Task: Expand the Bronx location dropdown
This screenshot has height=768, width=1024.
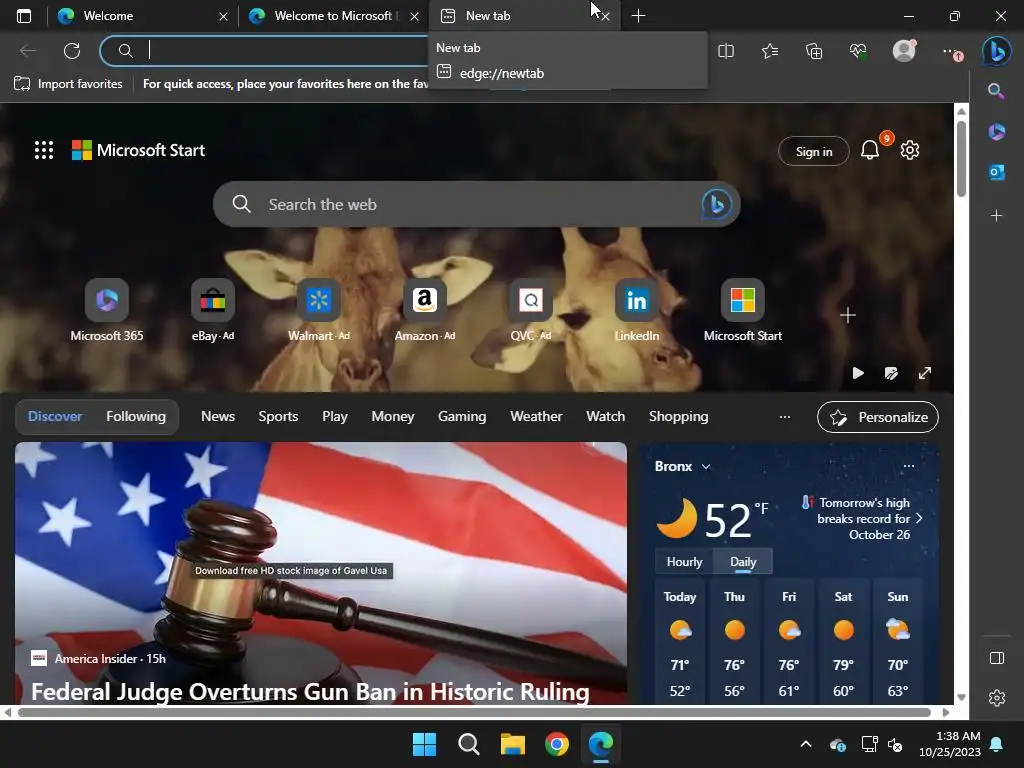Action: coord(706,467)
